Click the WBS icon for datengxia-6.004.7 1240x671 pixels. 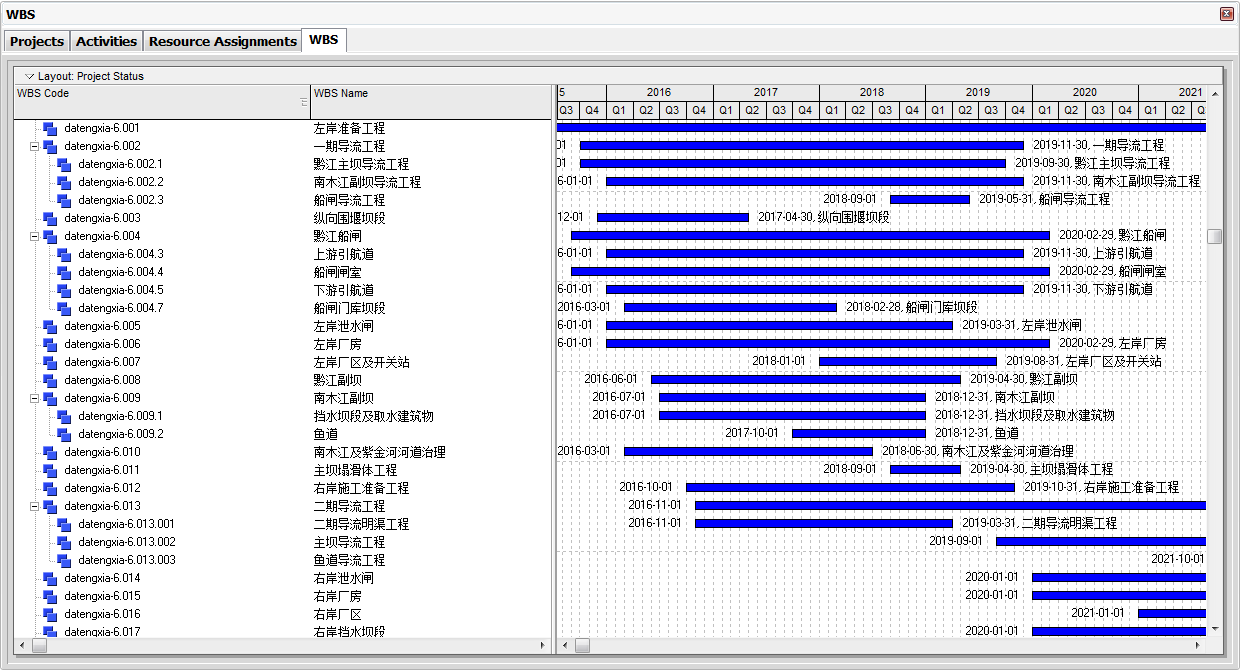click(x=64, y=309)
